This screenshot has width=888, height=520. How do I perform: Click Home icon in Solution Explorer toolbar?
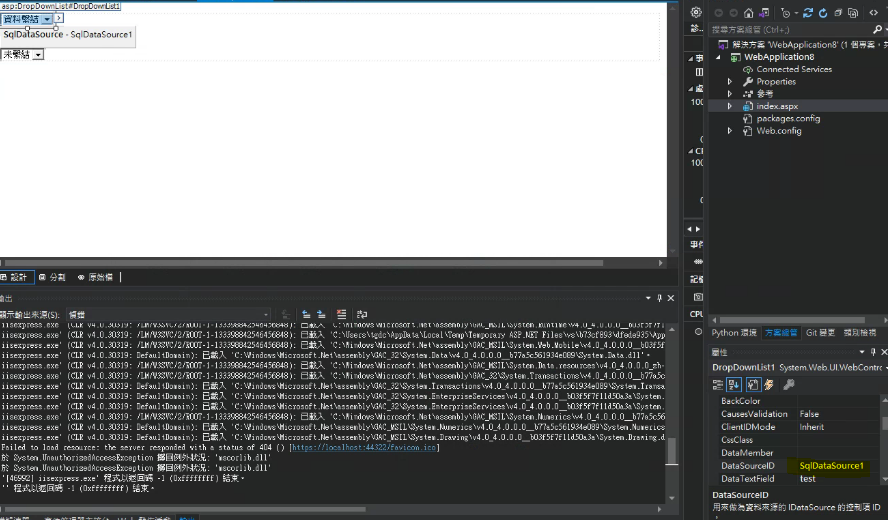[x=749, y=13]
